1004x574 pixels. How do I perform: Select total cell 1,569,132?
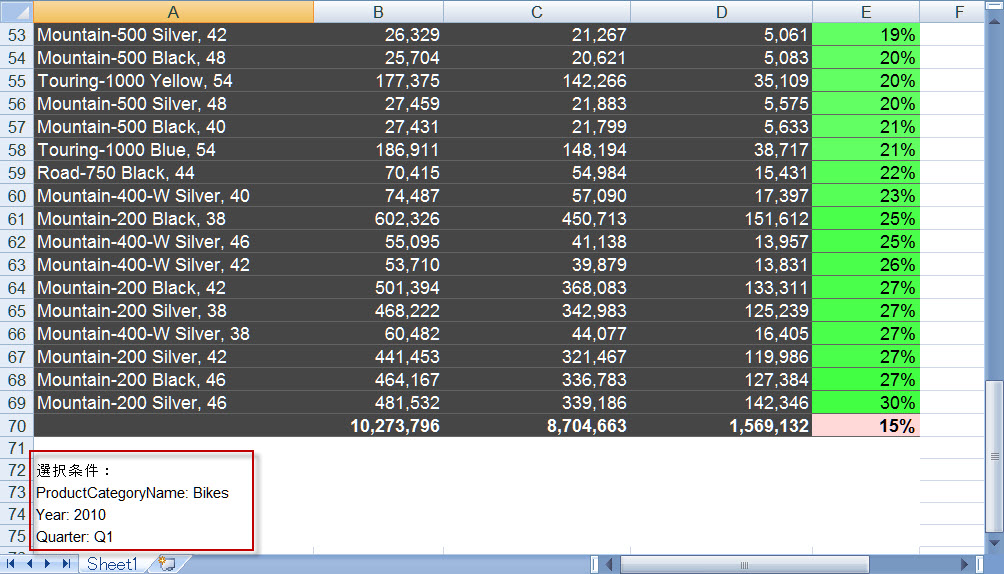coord(722,426)
